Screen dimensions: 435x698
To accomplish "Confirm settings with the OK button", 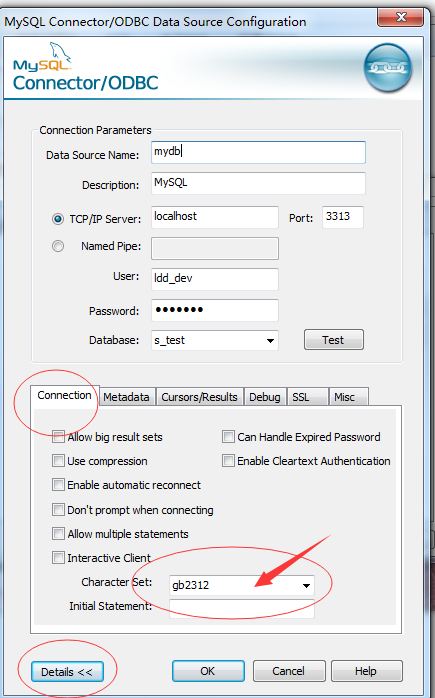I will tap(208, 671).
